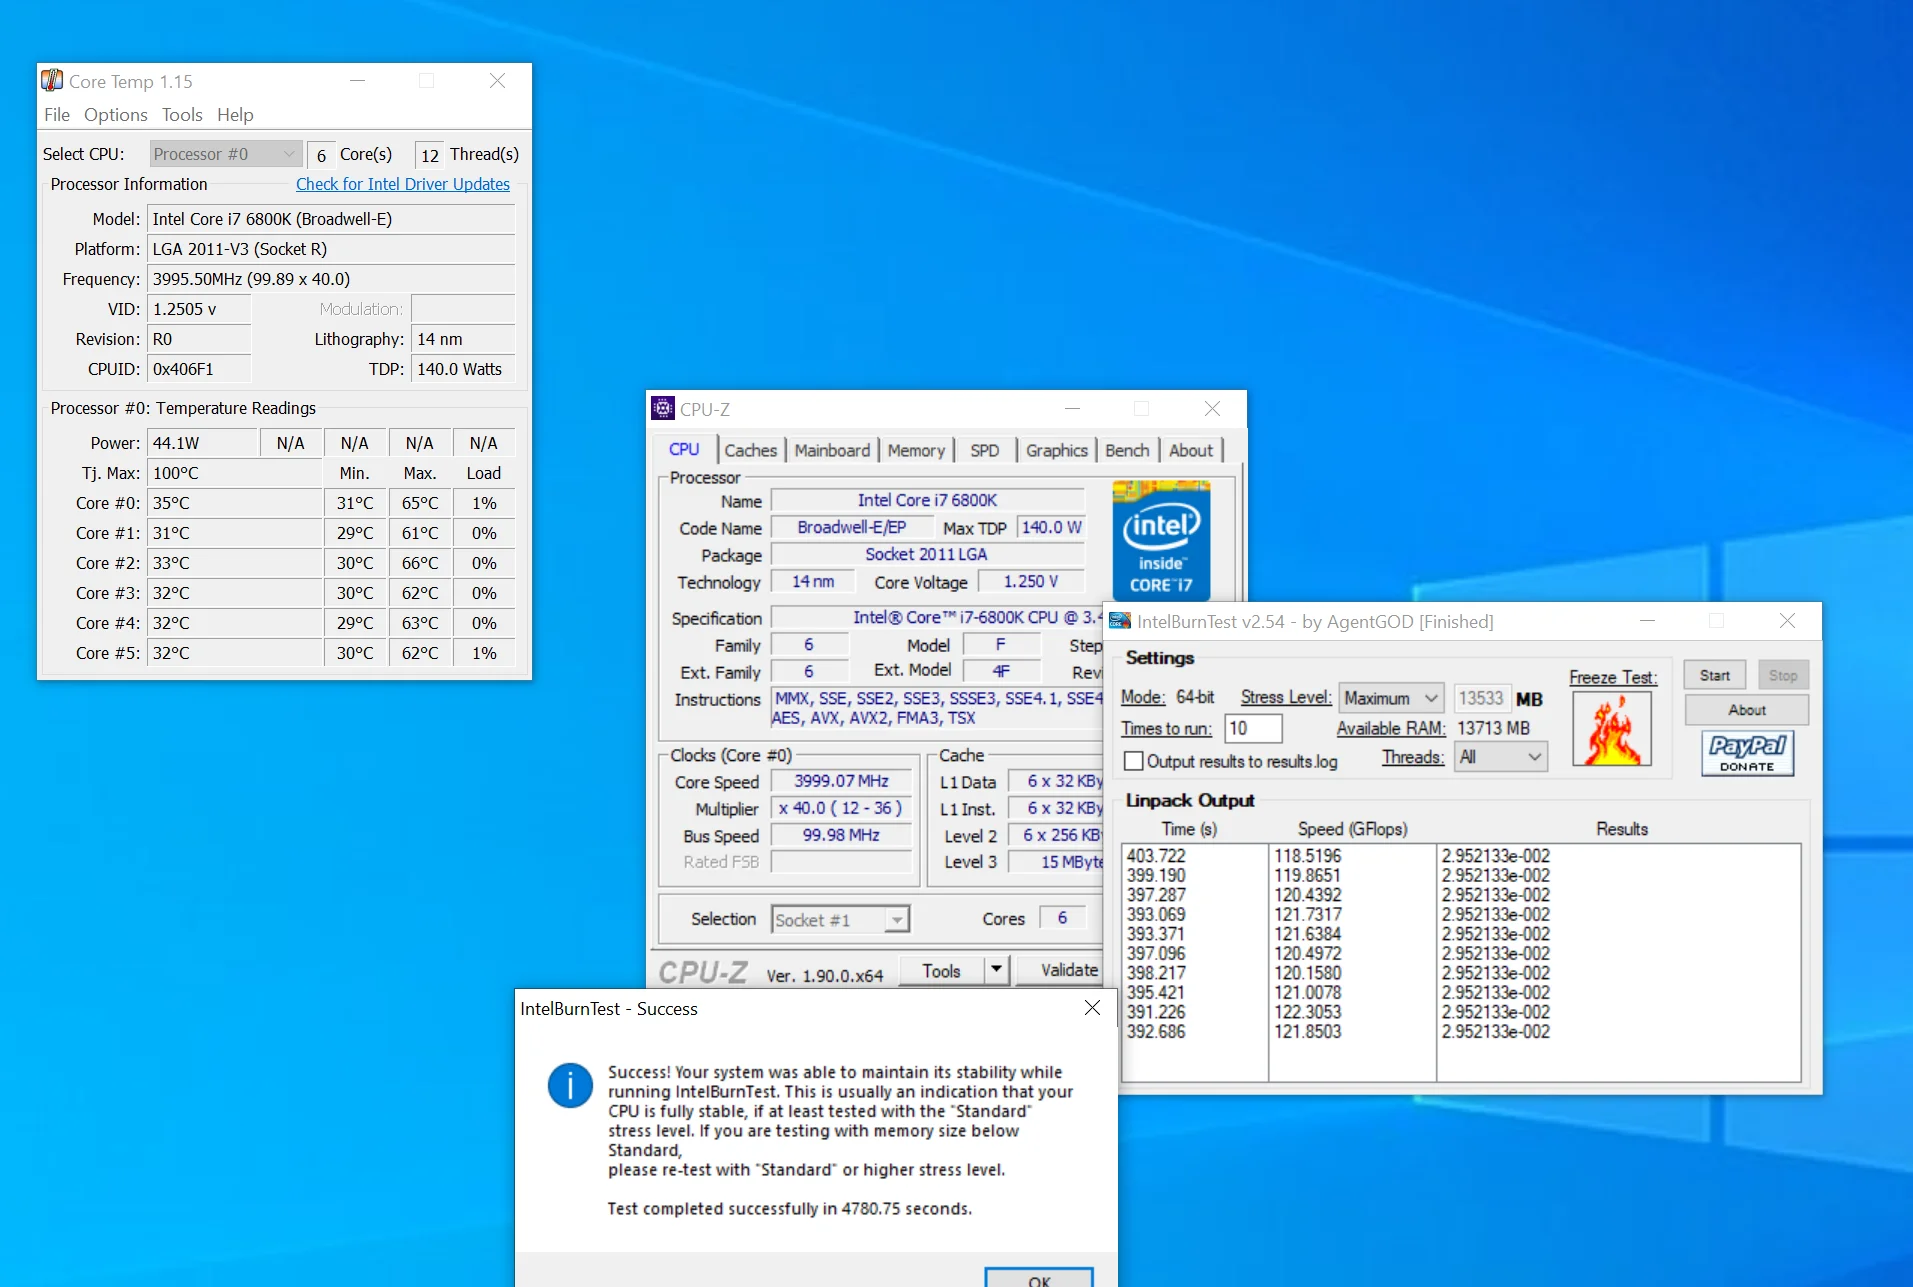Click the 403.722 time entry in Linpack Output
This screenshot has width=1913, height=1287.
point(1156,856)
